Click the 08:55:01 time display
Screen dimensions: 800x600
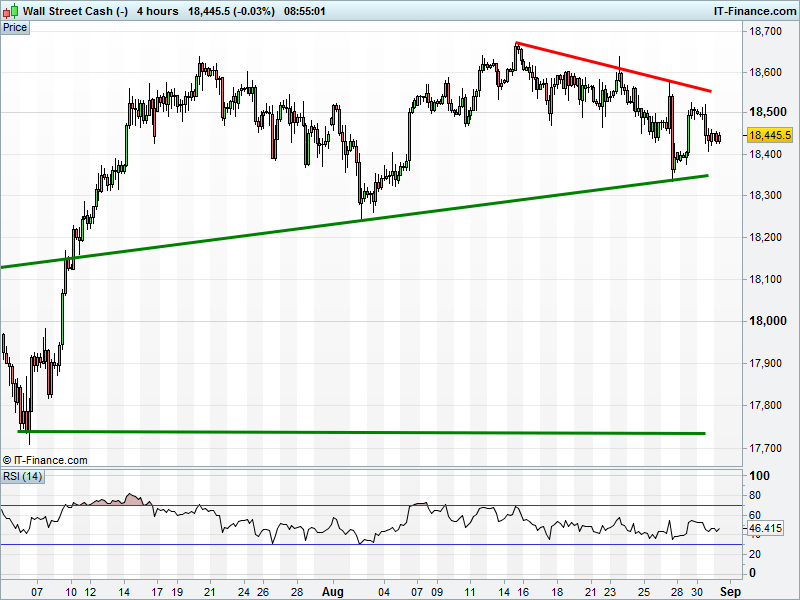pos(305,11)
